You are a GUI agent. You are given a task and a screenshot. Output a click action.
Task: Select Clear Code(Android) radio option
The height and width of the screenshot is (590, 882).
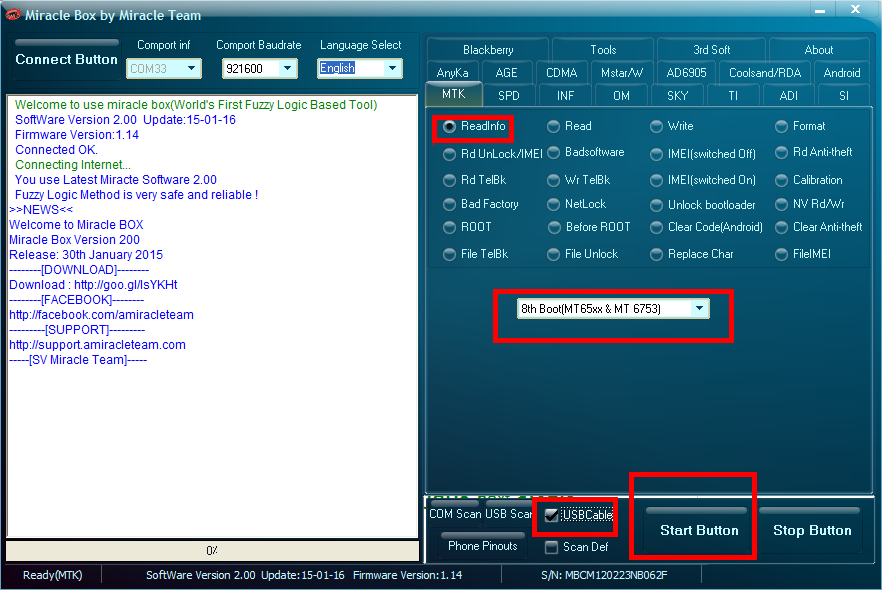(706, 227)
